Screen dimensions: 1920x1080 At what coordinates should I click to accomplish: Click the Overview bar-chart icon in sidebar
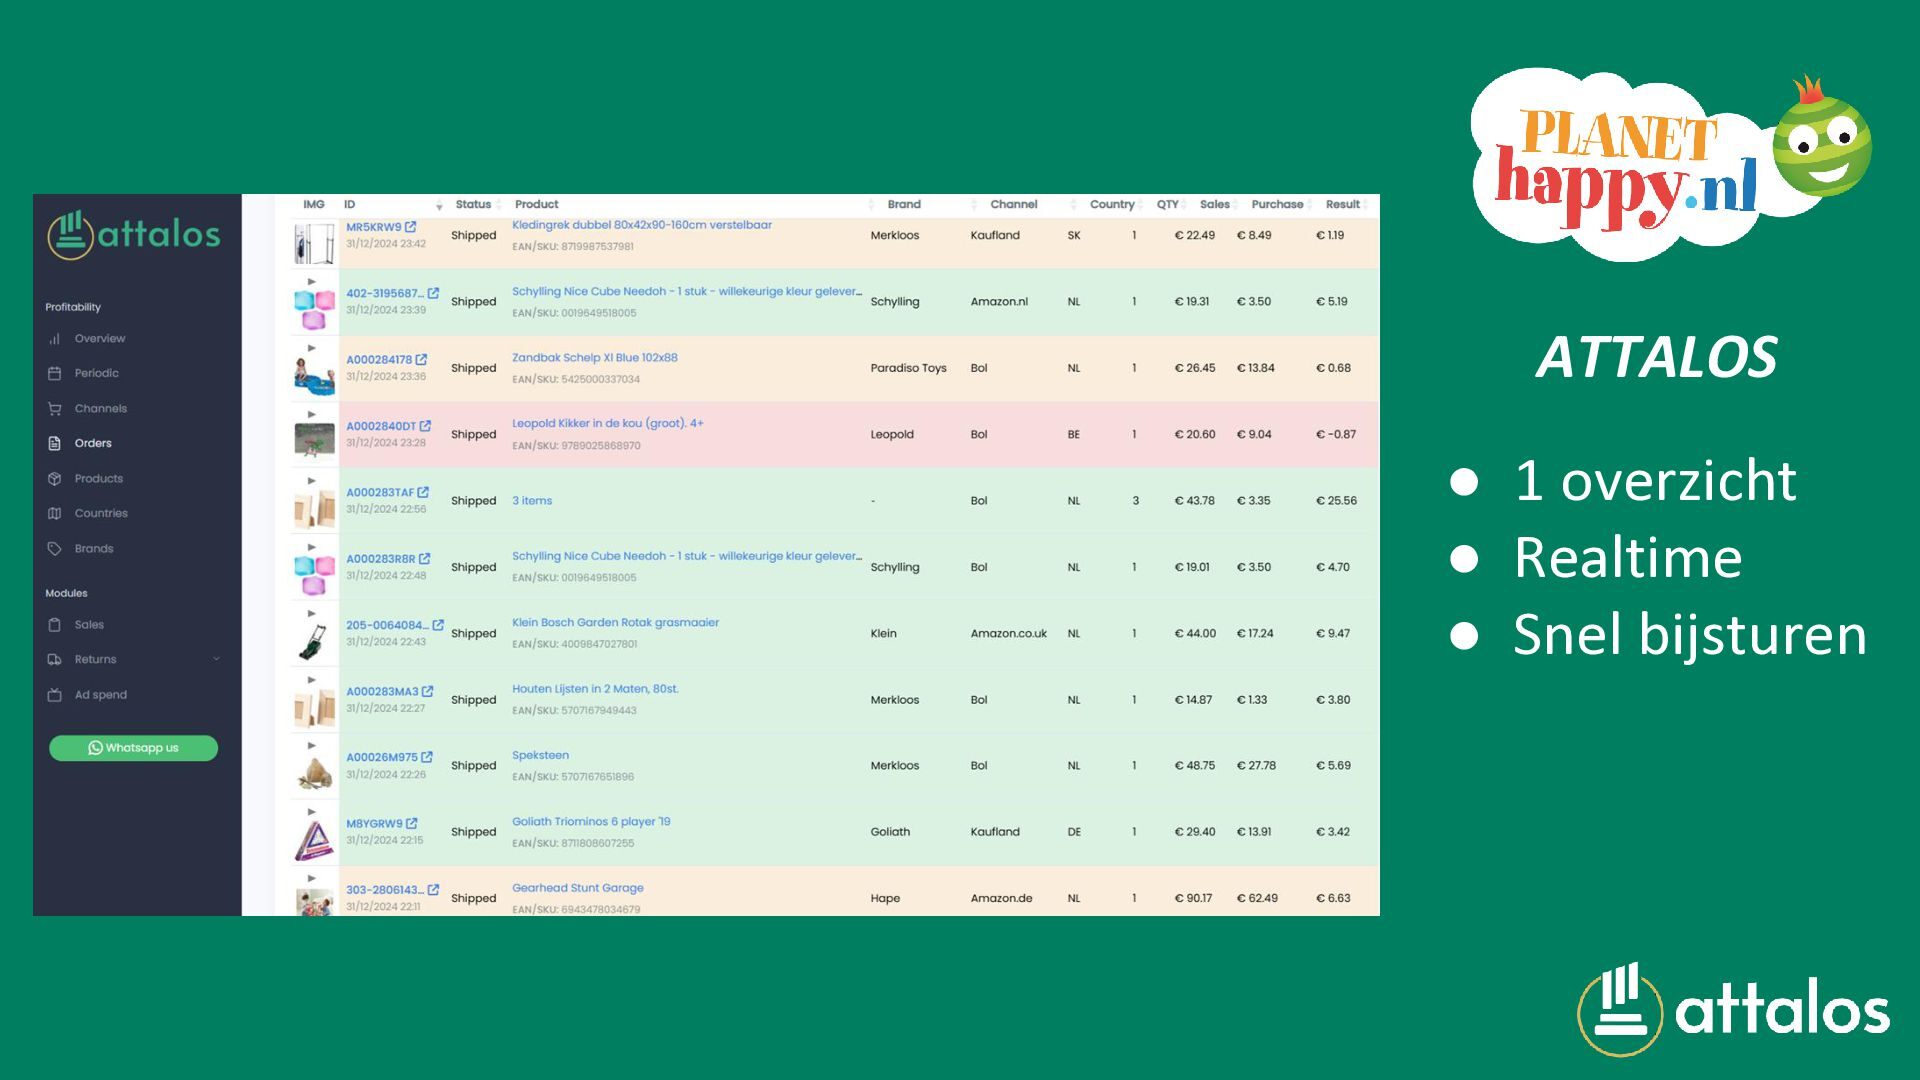(x=54, y=339)
